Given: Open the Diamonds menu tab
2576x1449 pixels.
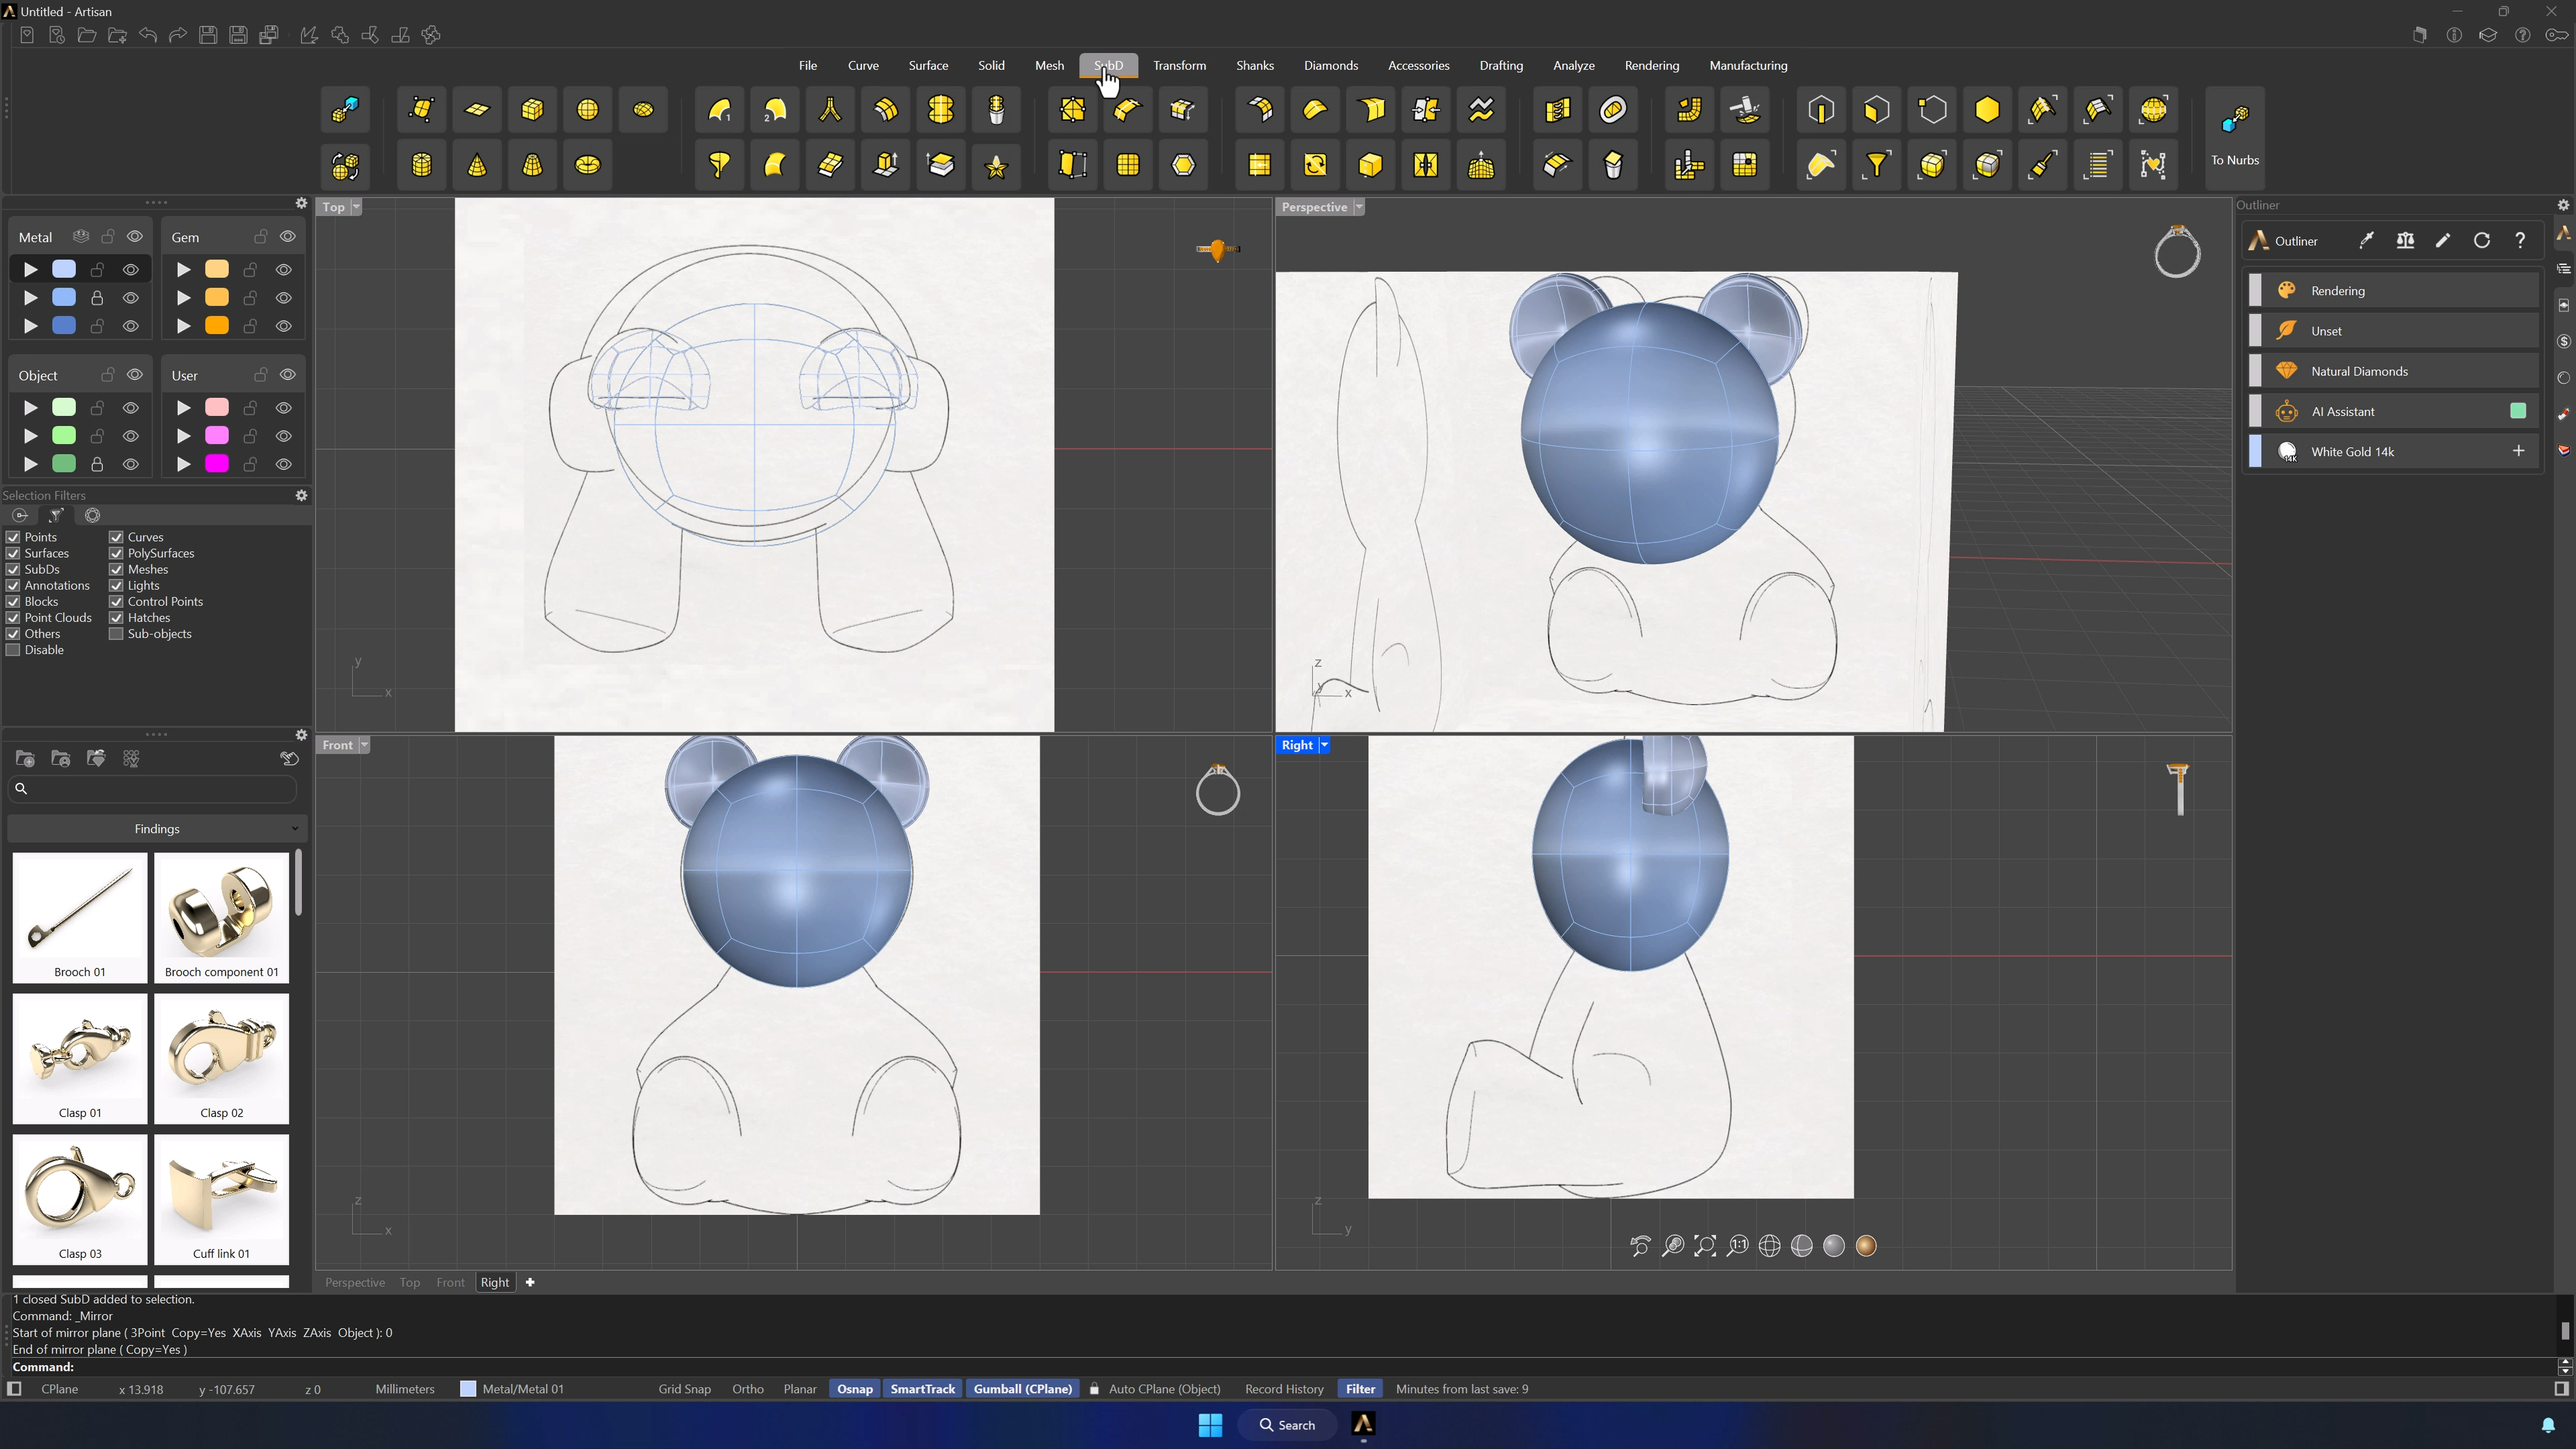Looking at the screenshot, I should 1331,66.
